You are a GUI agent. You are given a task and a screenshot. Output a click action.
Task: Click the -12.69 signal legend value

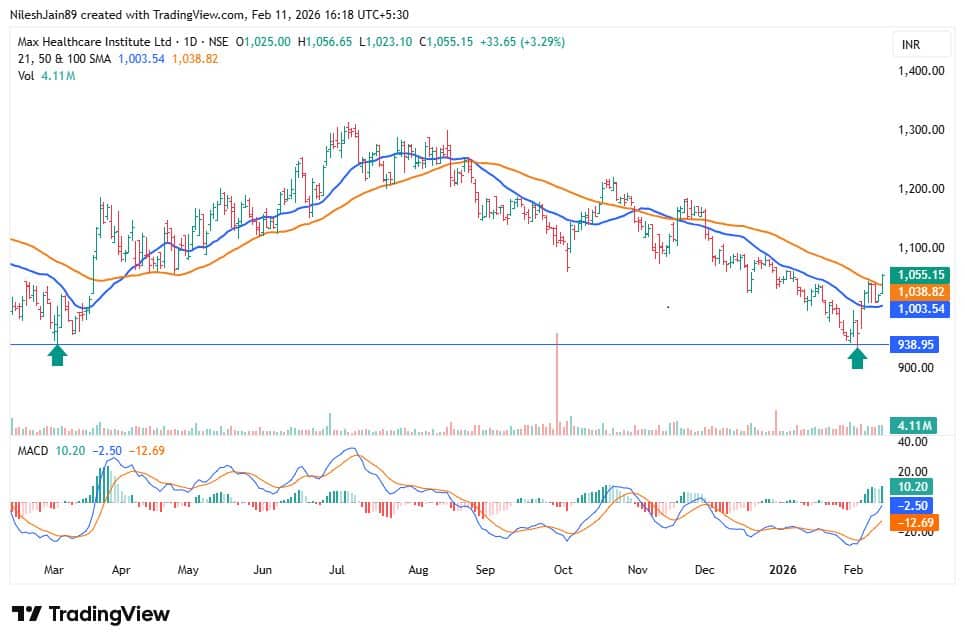click(x=147, y=451)
